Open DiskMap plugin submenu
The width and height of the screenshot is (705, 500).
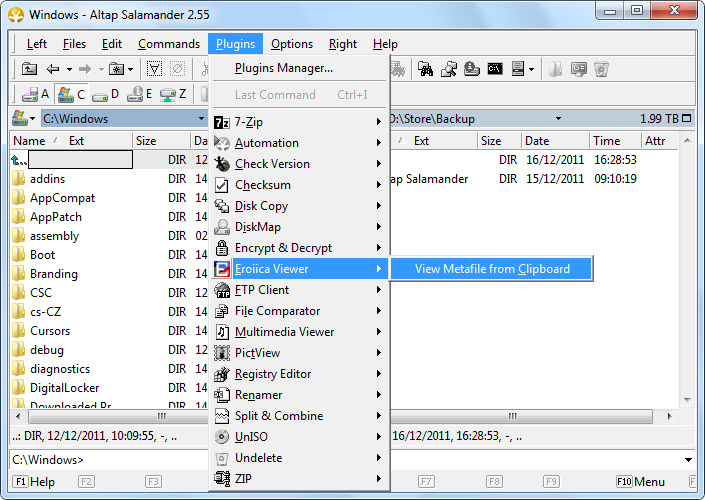click(299, 227)
